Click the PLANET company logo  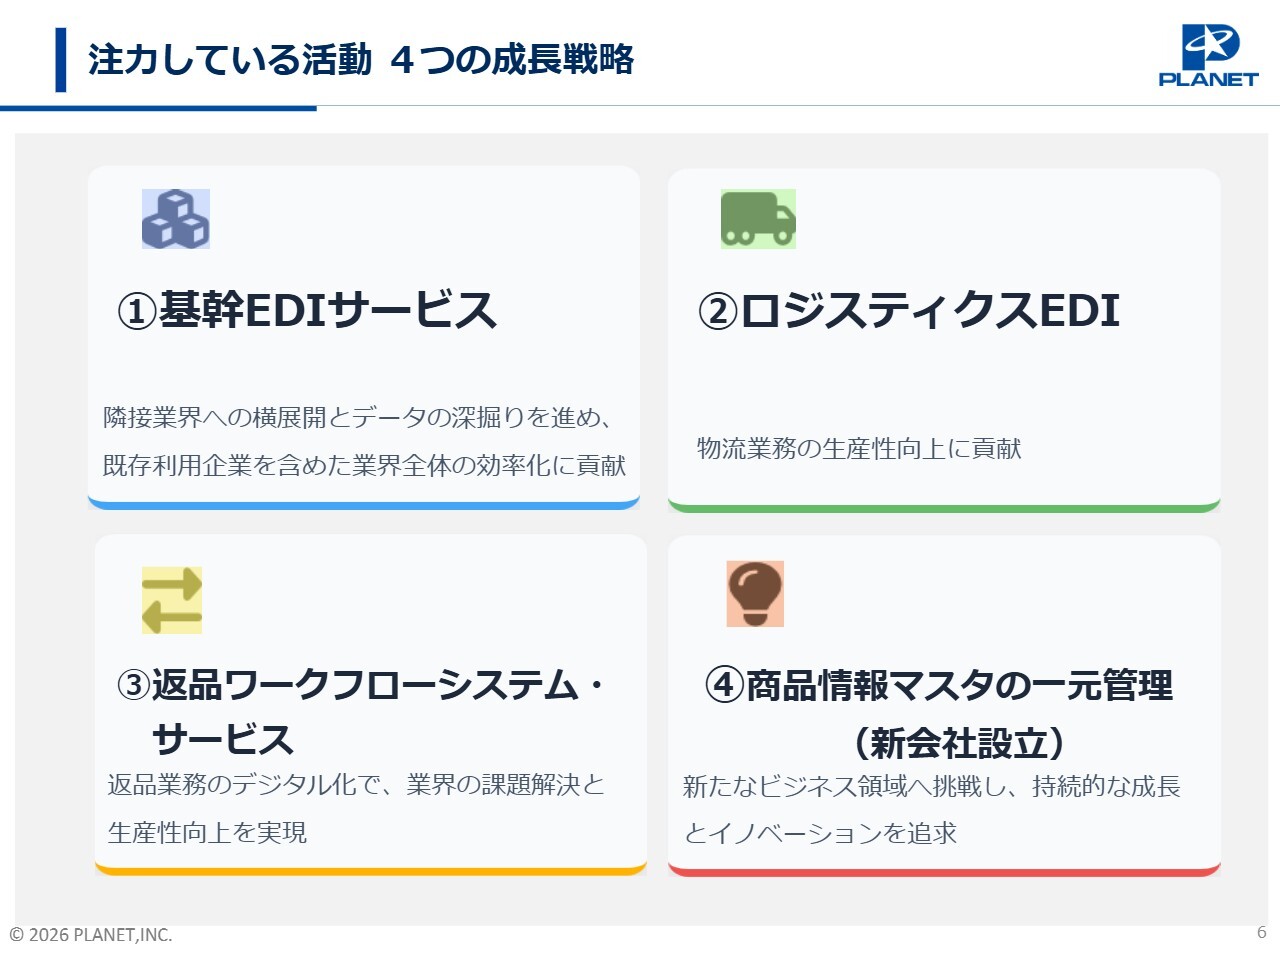(1208, 57)
